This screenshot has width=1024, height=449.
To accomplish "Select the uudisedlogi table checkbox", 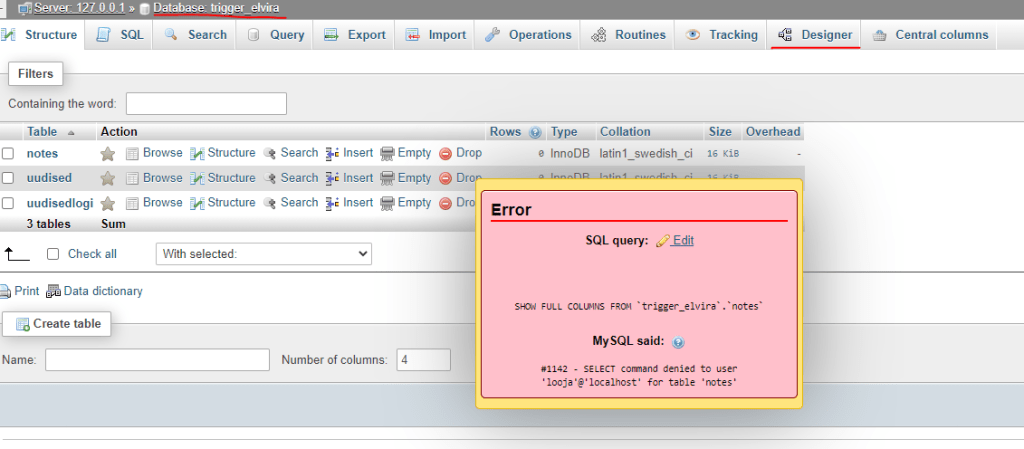I will (8, 203).
